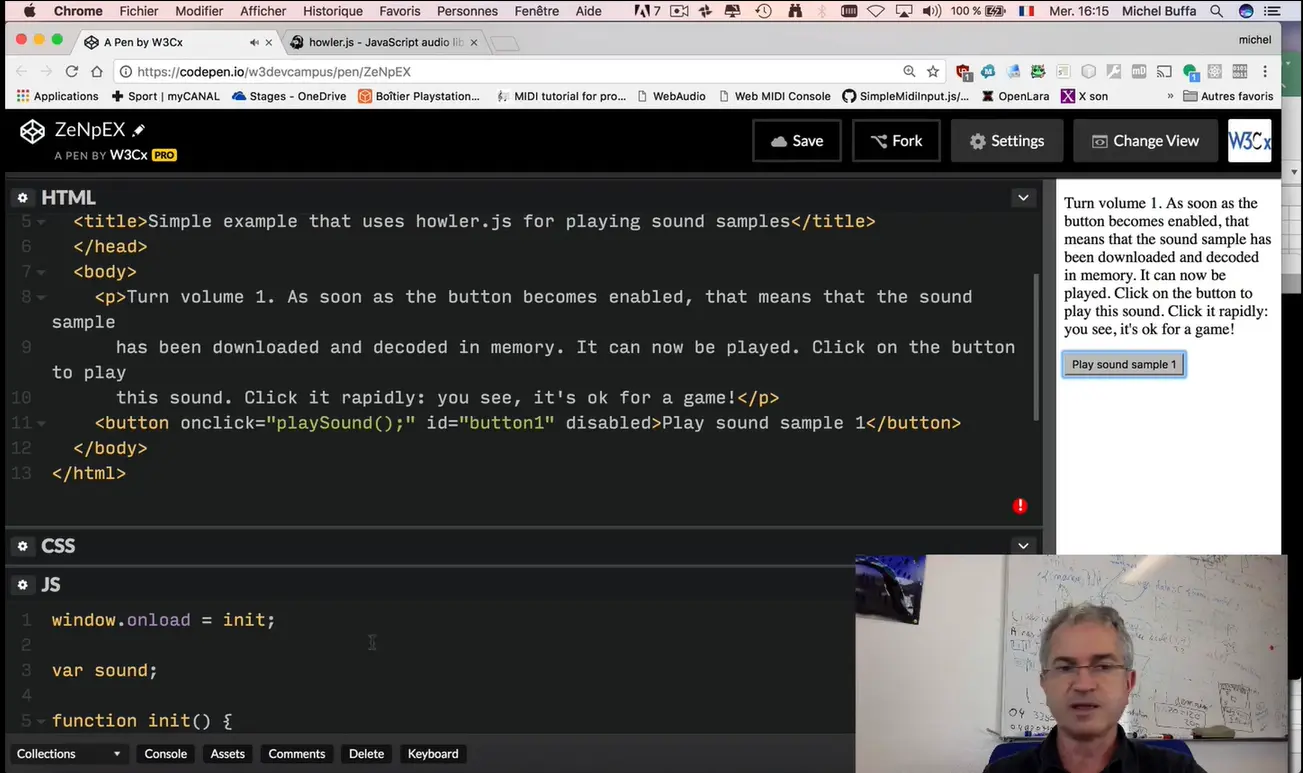This screenshot has width=1303, height=773.
Task: Click the red shield extension icon
Action: [x=963, y=72]
